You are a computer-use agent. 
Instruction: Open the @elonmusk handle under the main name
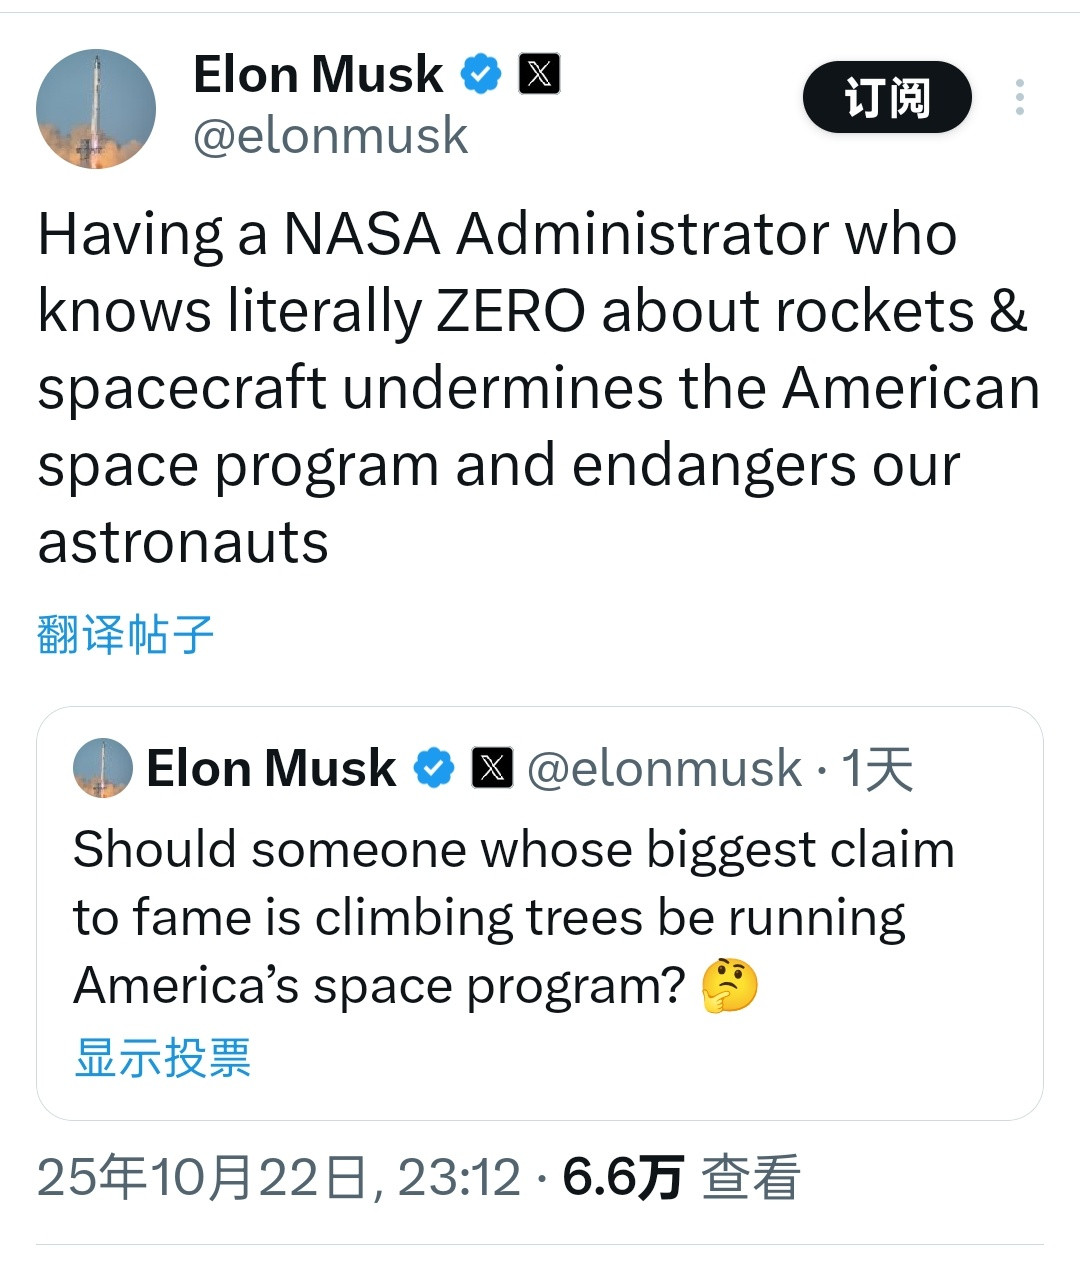pyautogui.click(x=330, y=136)
